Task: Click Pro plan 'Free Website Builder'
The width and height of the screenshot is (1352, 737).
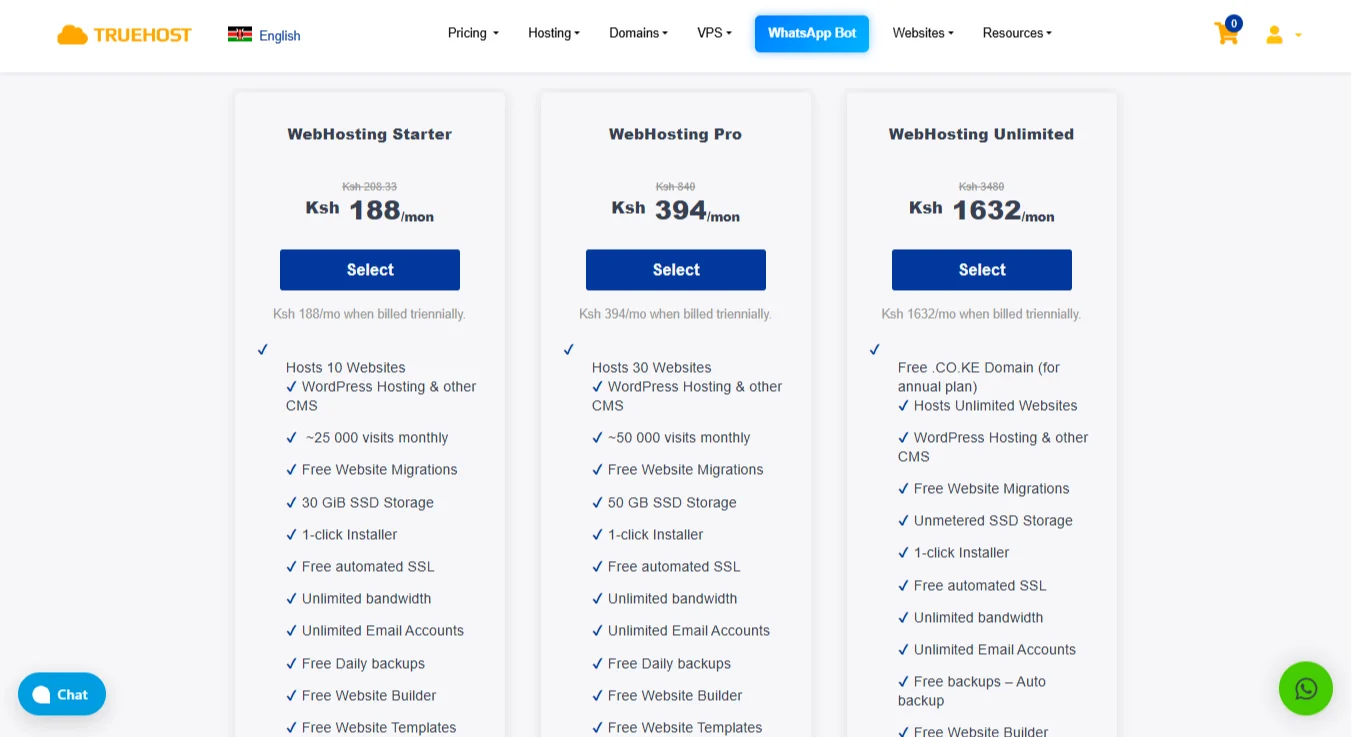Action: [x=675, y=696]
